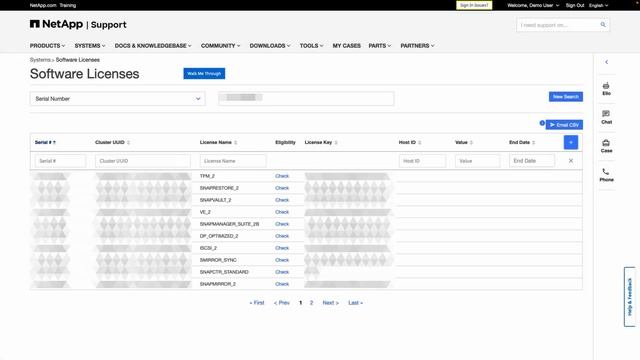
Task: Sort by Cluster UUID column
Action: pos(112,142)
